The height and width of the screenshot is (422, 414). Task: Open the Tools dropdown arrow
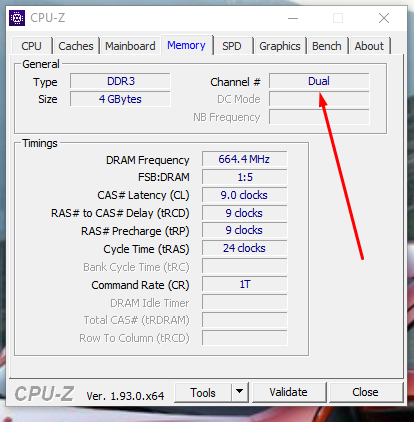coord(240,392)
